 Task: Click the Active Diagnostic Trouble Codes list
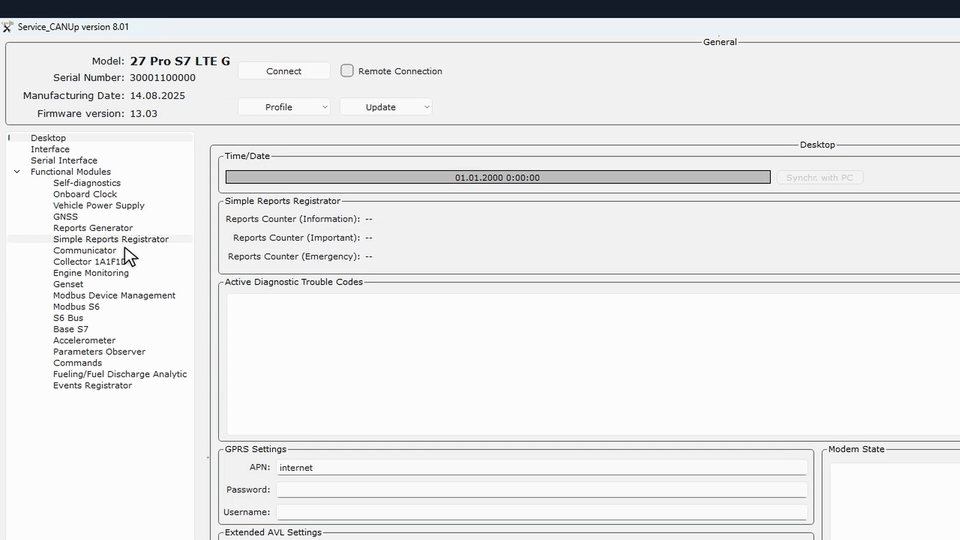click(x=593, y=364)
